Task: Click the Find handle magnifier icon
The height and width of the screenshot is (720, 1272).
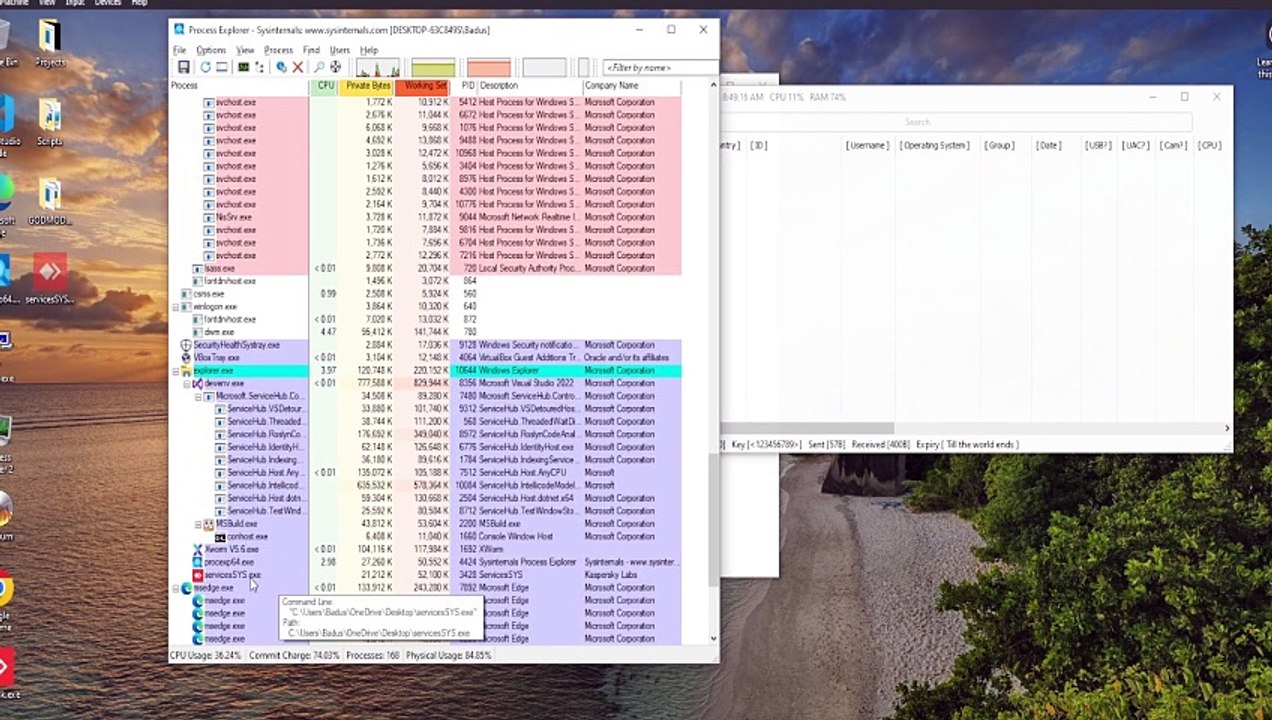Action: 319,67
